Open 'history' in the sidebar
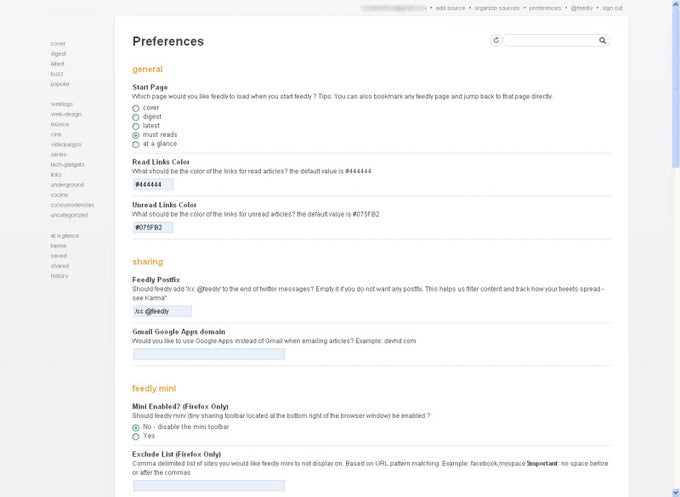 coord(60,275)
